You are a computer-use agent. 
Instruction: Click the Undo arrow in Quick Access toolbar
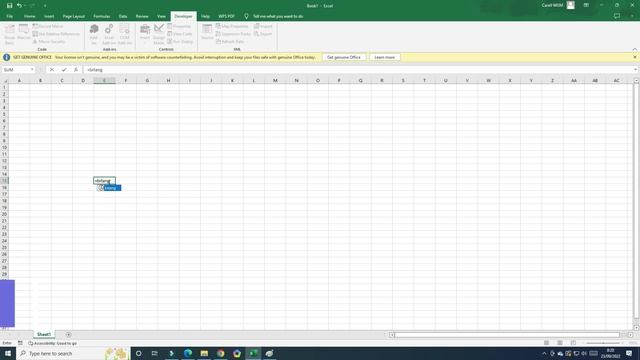pos(19,6)
